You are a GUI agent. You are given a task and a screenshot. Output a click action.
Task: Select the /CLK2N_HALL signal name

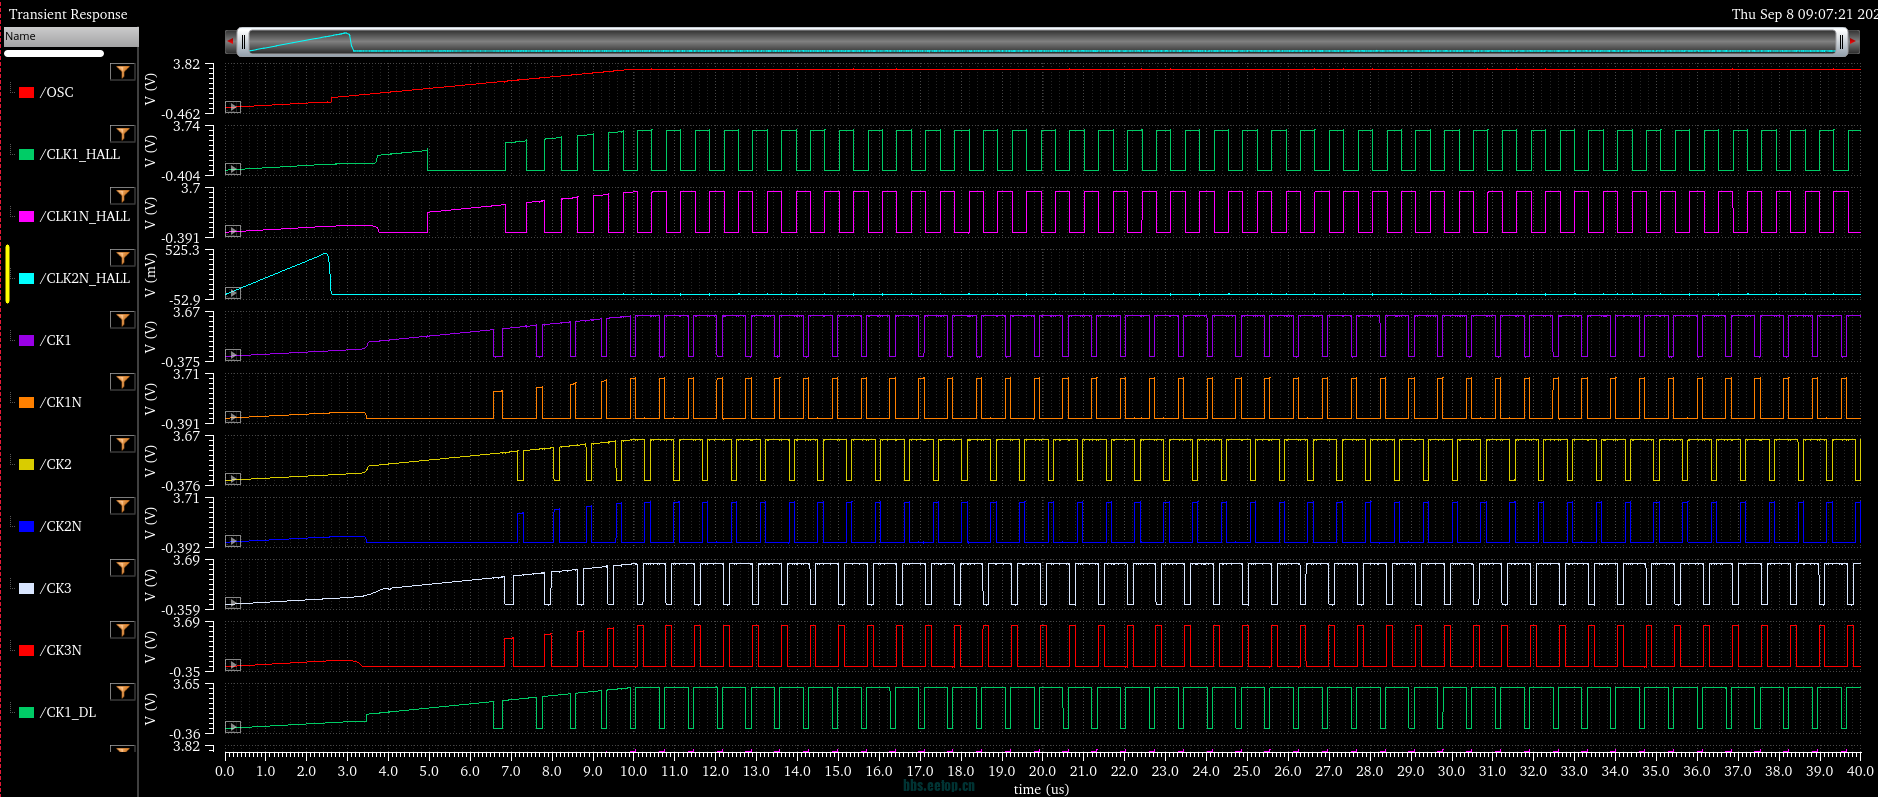[x=85, y=278]
